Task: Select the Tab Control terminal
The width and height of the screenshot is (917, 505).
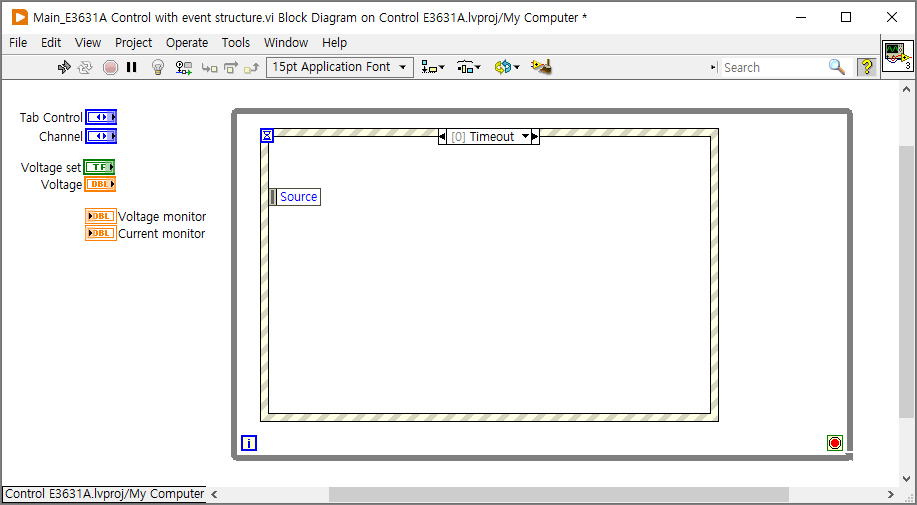Action: tap(101, 117)
